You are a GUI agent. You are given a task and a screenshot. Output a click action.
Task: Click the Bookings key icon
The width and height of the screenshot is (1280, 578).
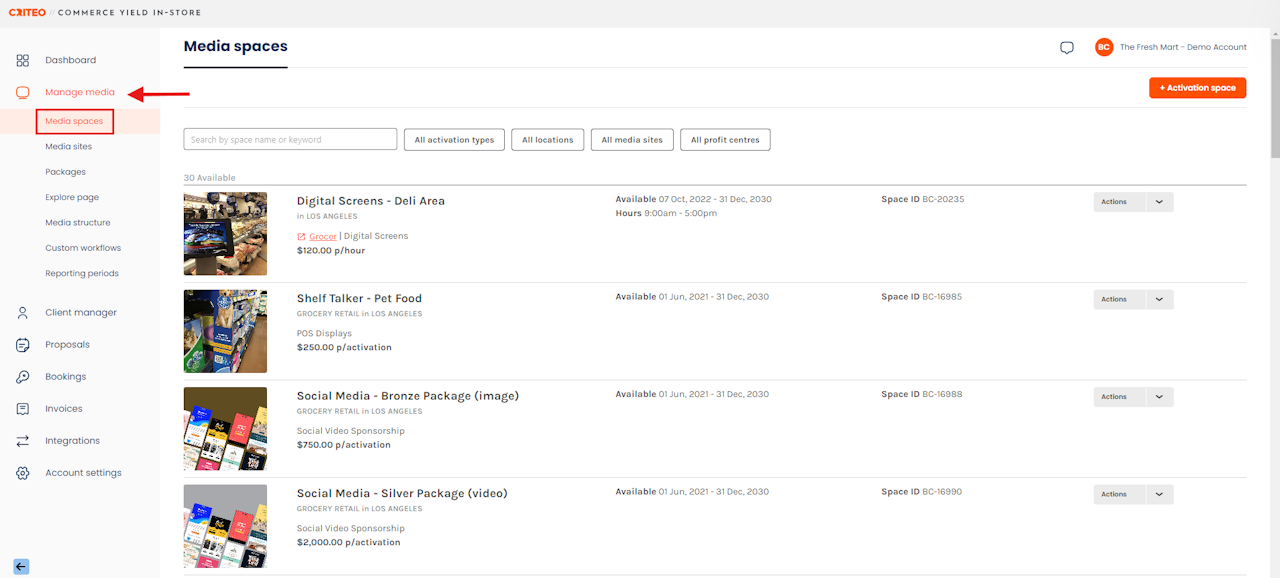pos(23,377)
